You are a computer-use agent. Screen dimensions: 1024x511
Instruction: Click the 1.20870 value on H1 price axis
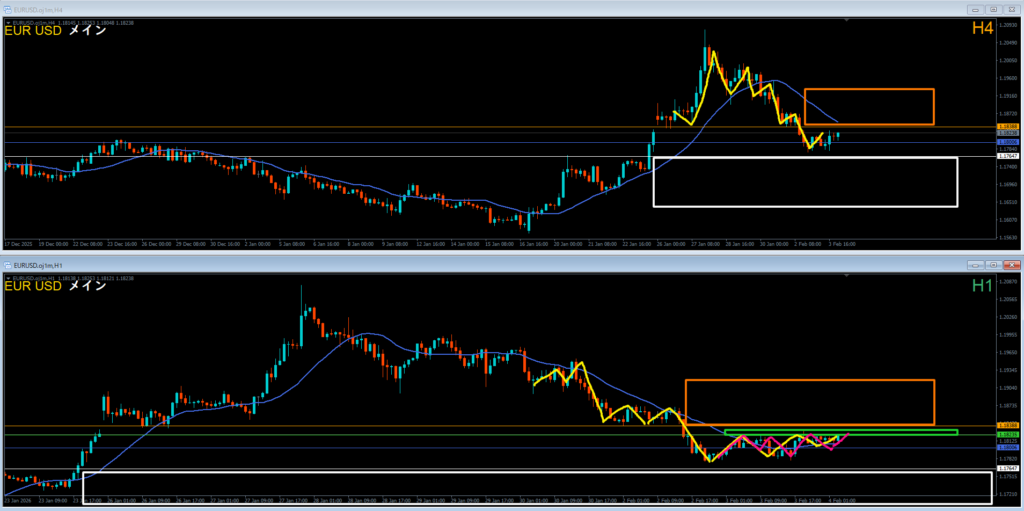point(1008,282)
